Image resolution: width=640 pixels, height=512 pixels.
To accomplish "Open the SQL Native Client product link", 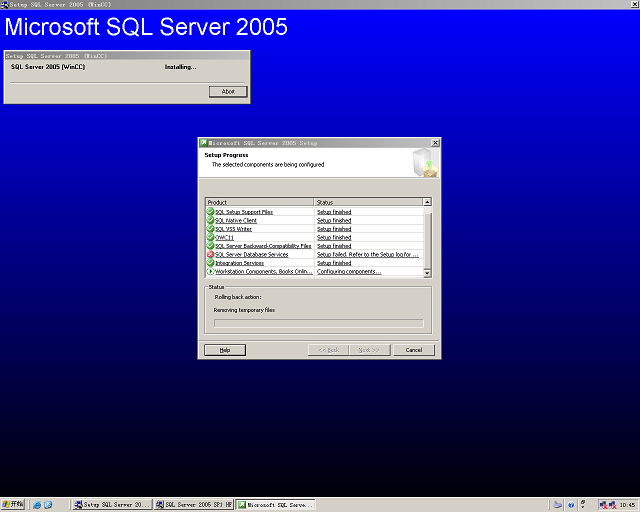I will click(x=236, y=220).
